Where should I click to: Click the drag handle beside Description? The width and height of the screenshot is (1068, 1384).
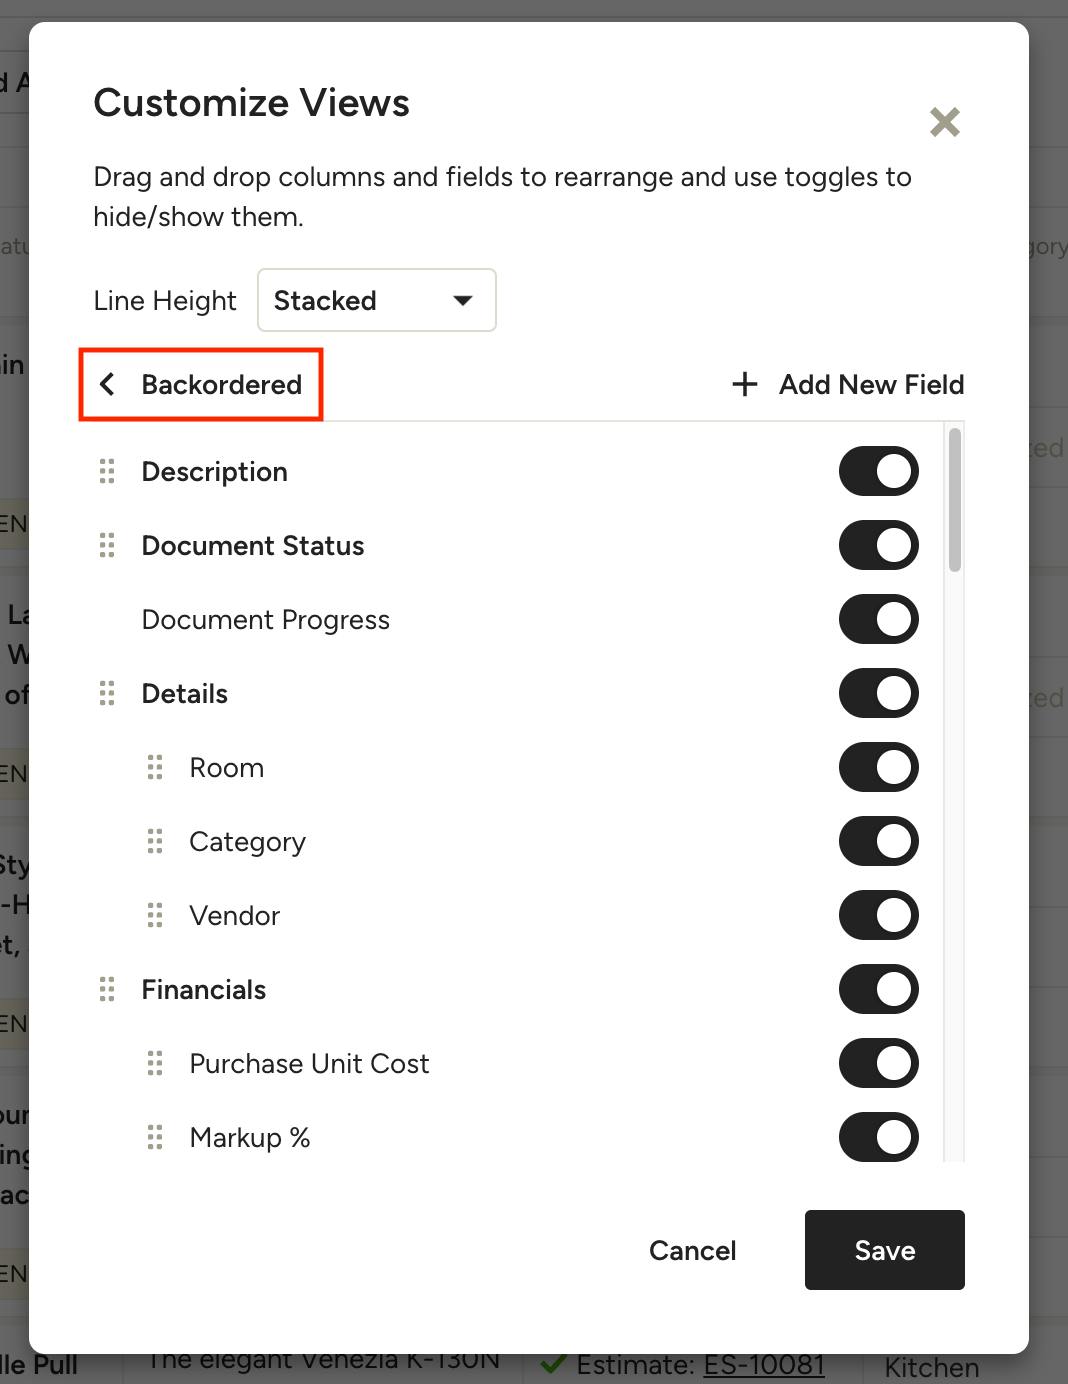[x=107, y=471]
